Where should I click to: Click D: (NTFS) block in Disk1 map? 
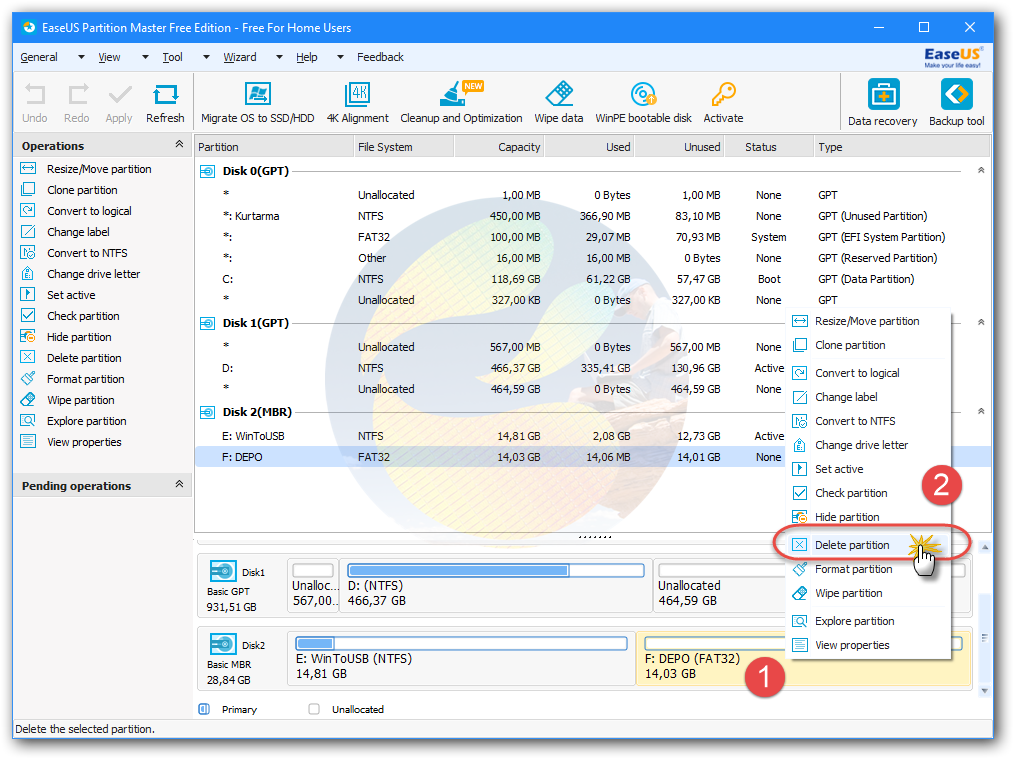496,586
